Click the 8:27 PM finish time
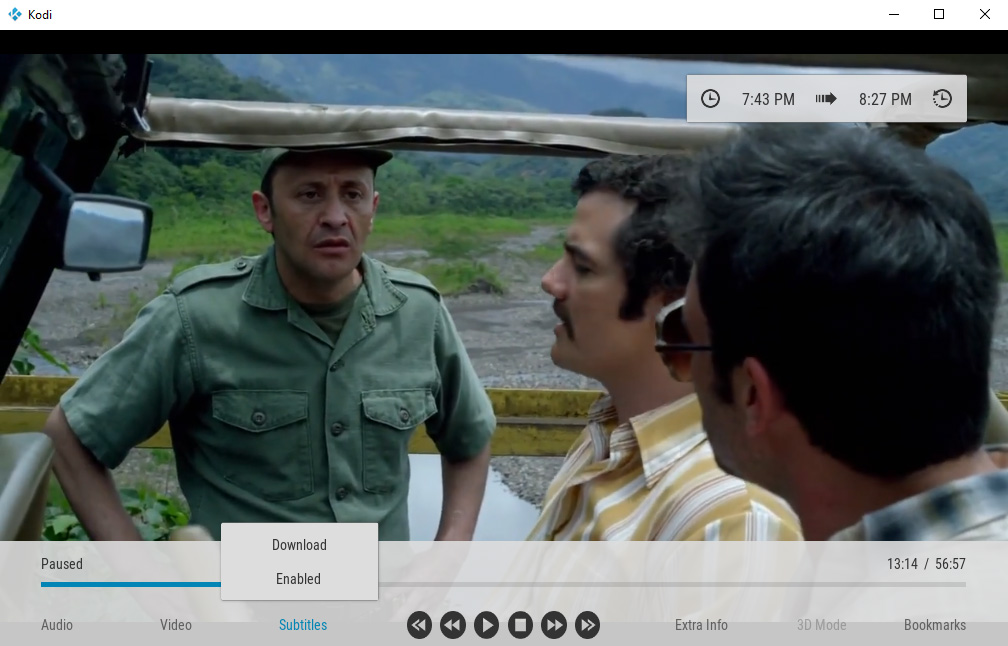 click(885, 99)
